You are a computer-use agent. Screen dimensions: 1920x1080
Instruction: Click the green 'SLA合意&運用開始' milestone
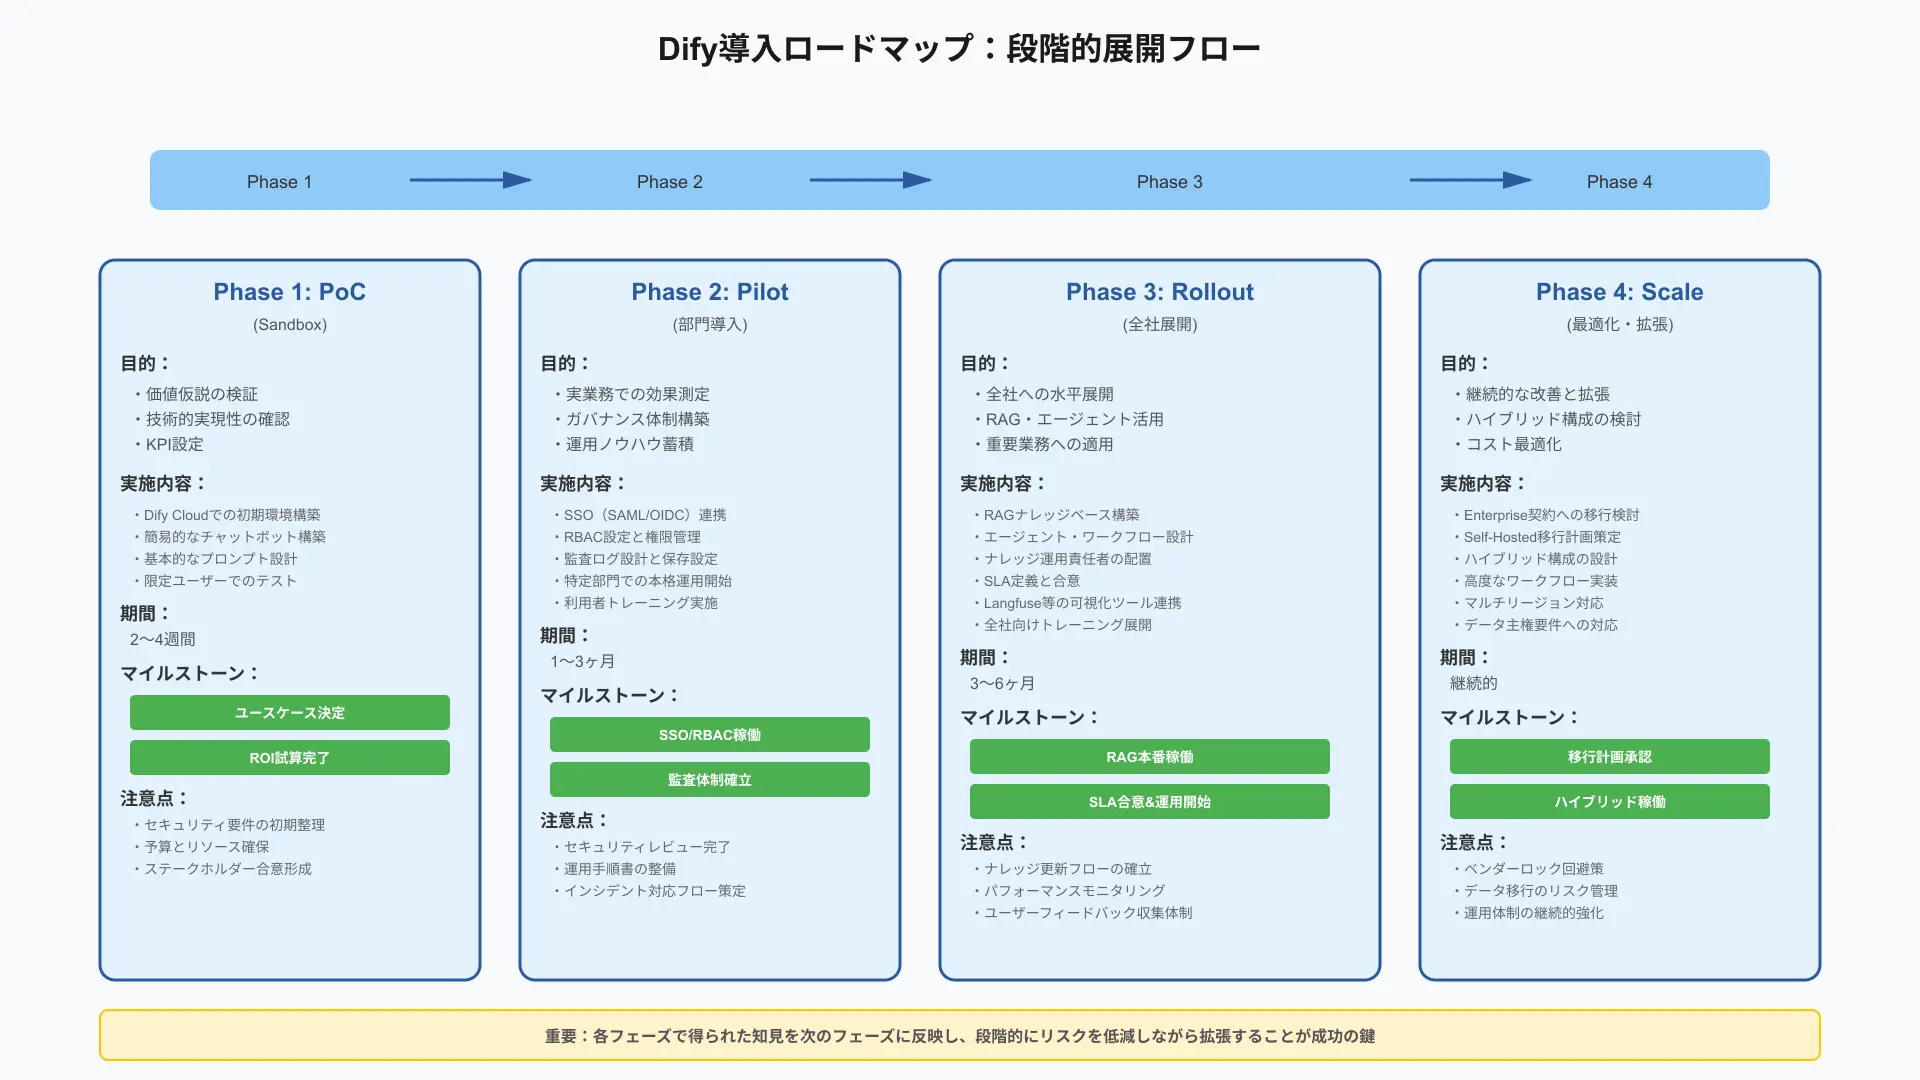pos(1149,802)
